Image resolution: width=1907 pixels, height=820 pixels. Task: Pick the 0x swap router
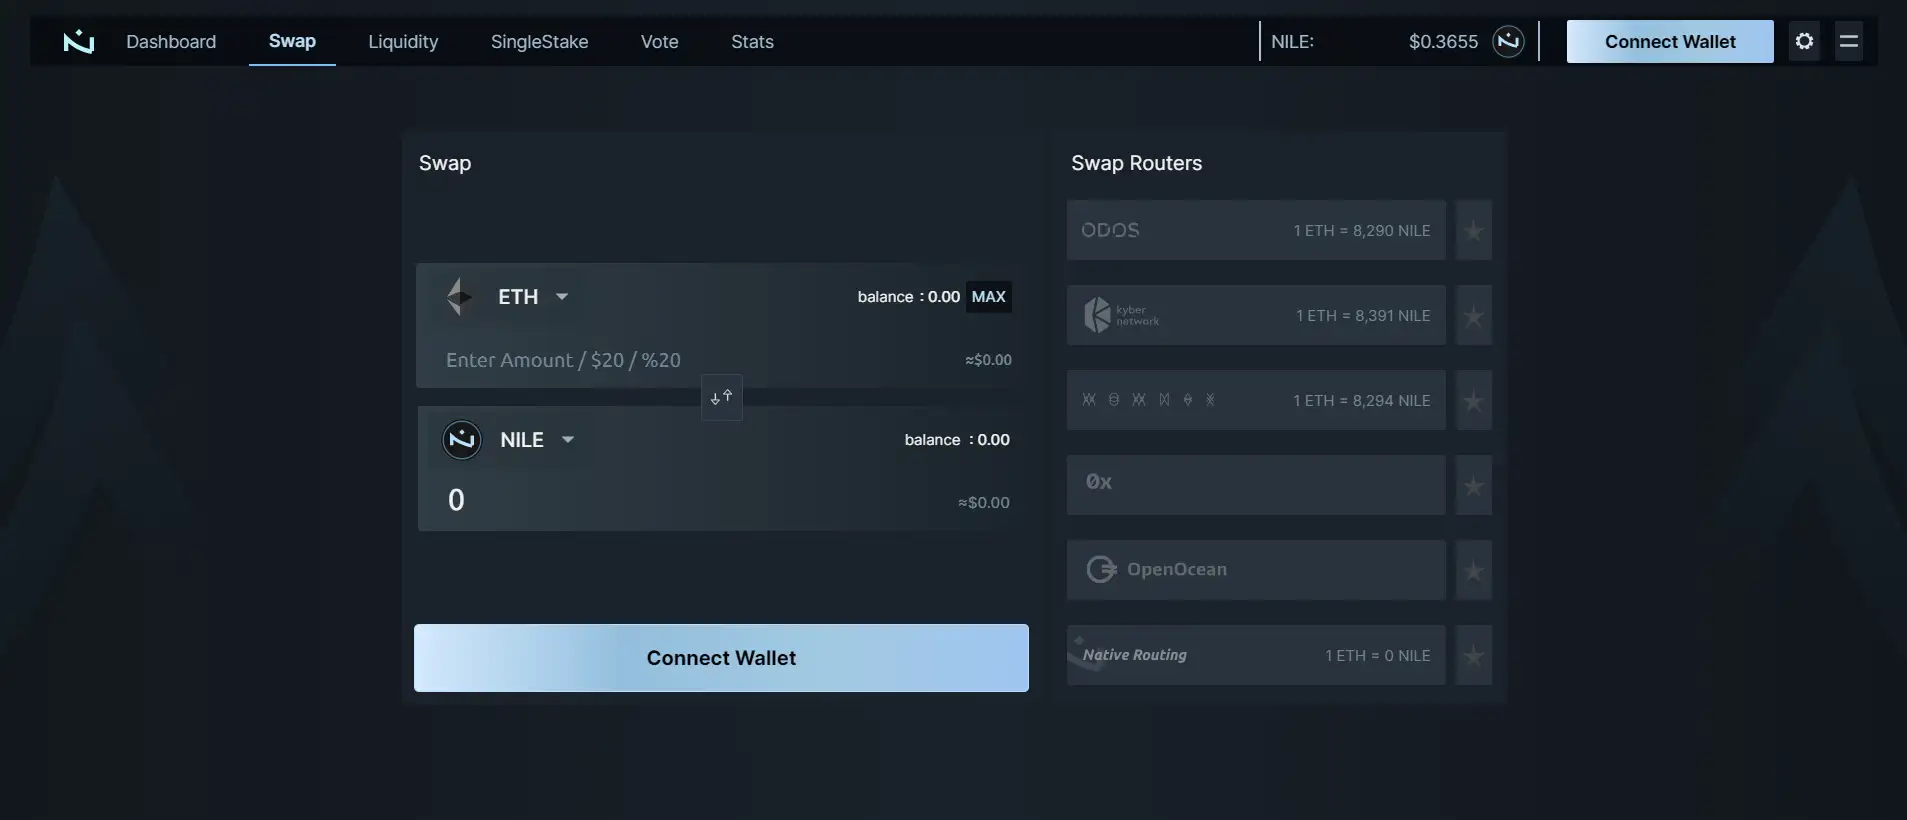click(x=1255, y=485)
